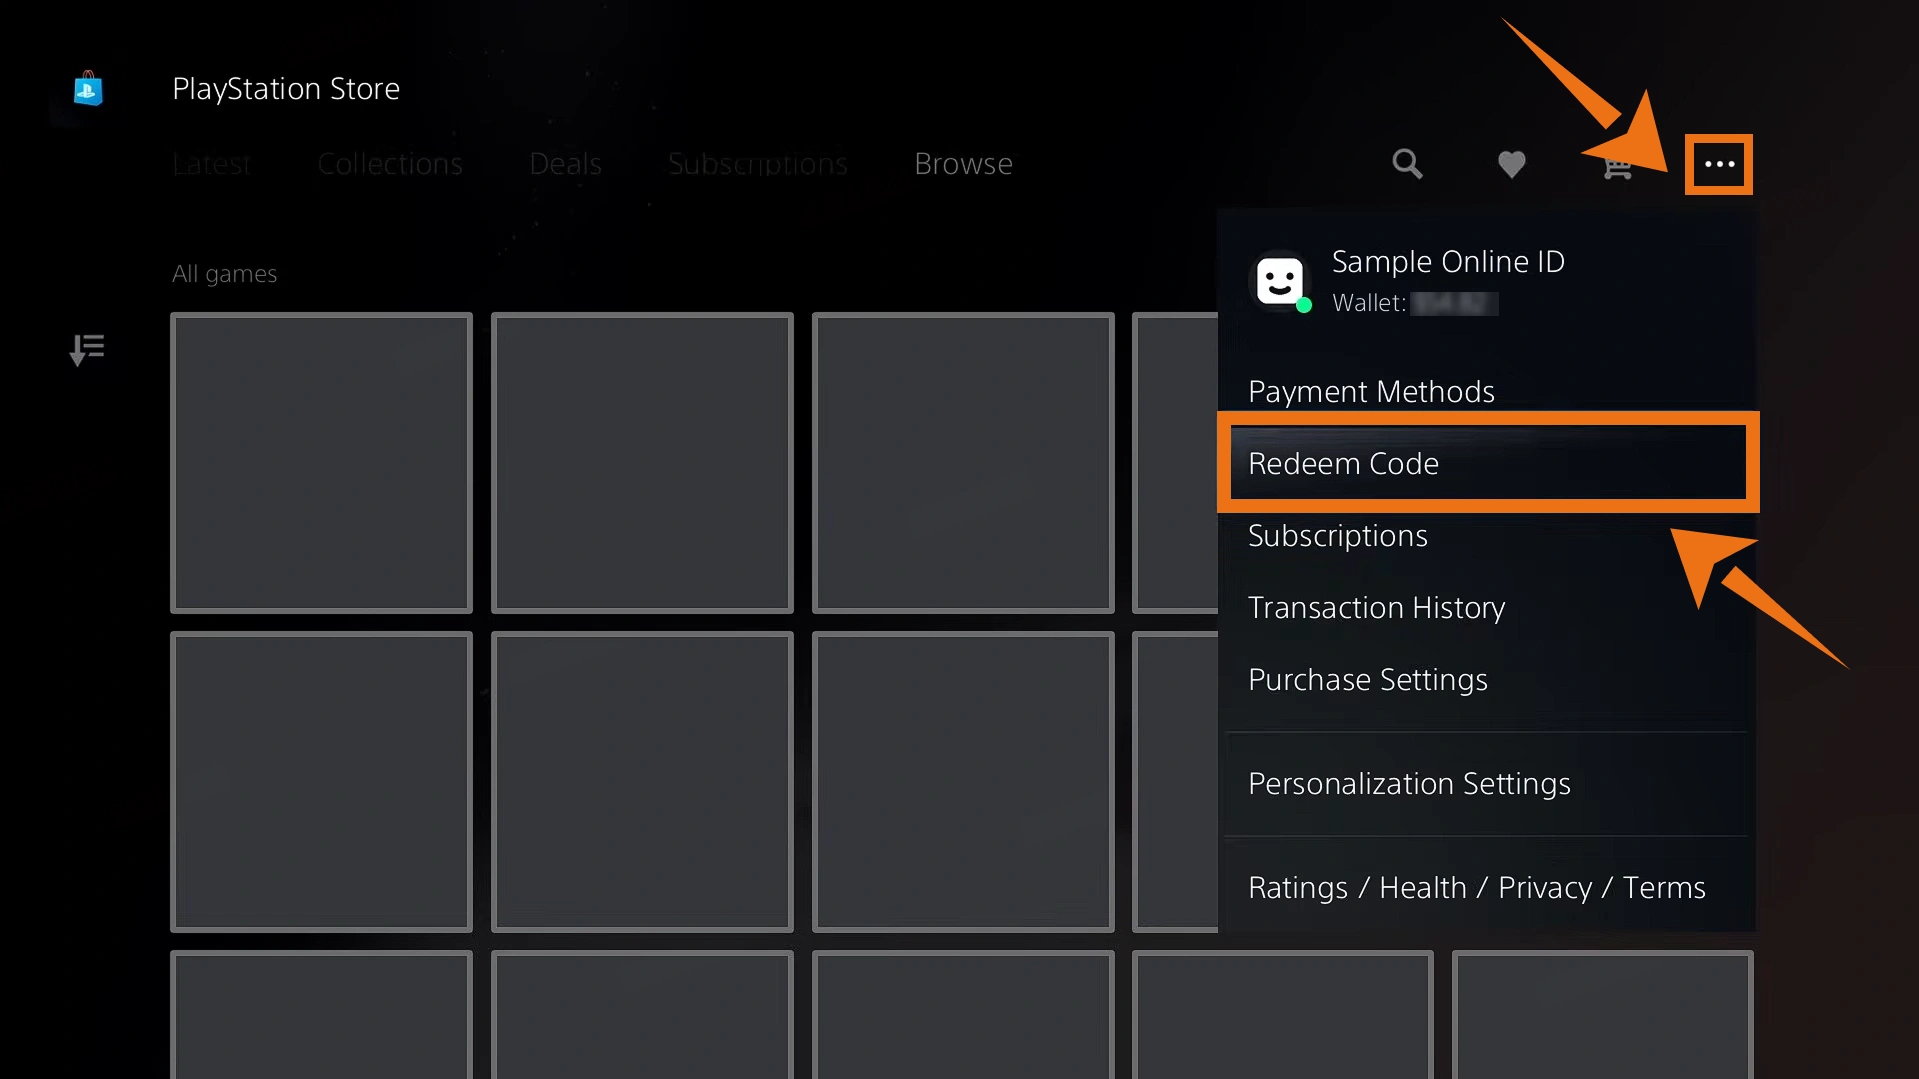Click the three-dot more options icon
Image resolution: width=1919 pixels, height=1079 pixels.
pos(1719,164)
